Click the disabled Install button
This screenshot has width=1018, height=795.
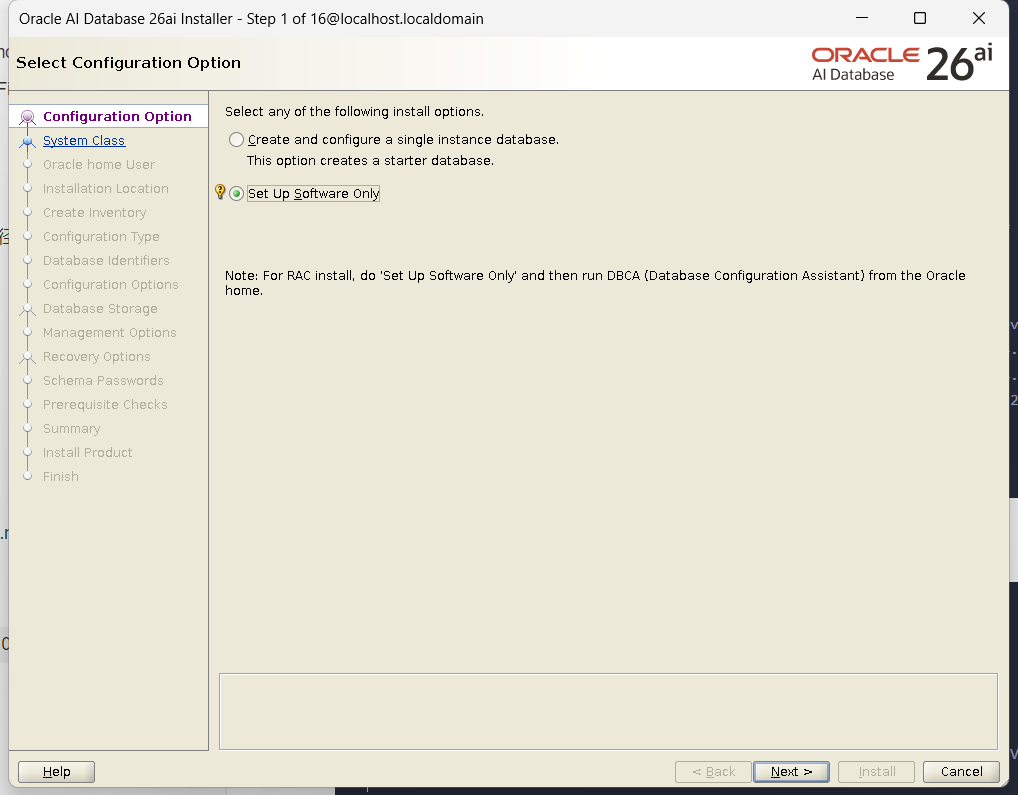pos(876,772)
